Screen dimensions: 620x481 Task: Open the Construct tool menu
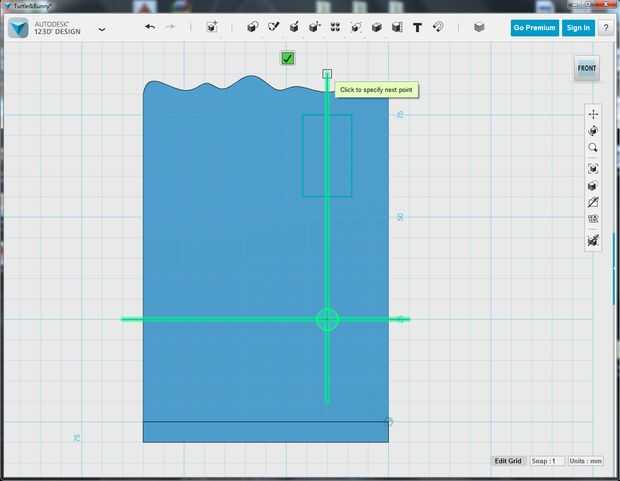click(x=294, y=27)
